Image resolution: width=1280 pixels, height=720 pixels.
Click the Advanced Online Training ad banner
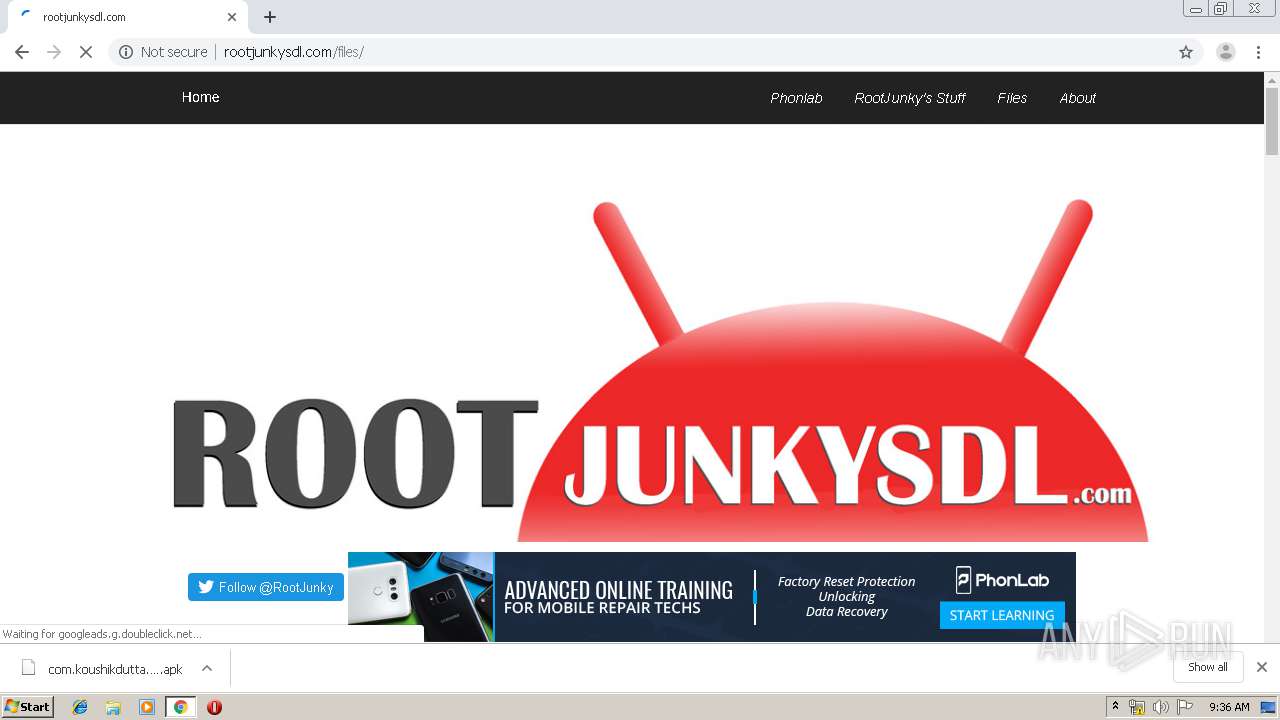712,597
